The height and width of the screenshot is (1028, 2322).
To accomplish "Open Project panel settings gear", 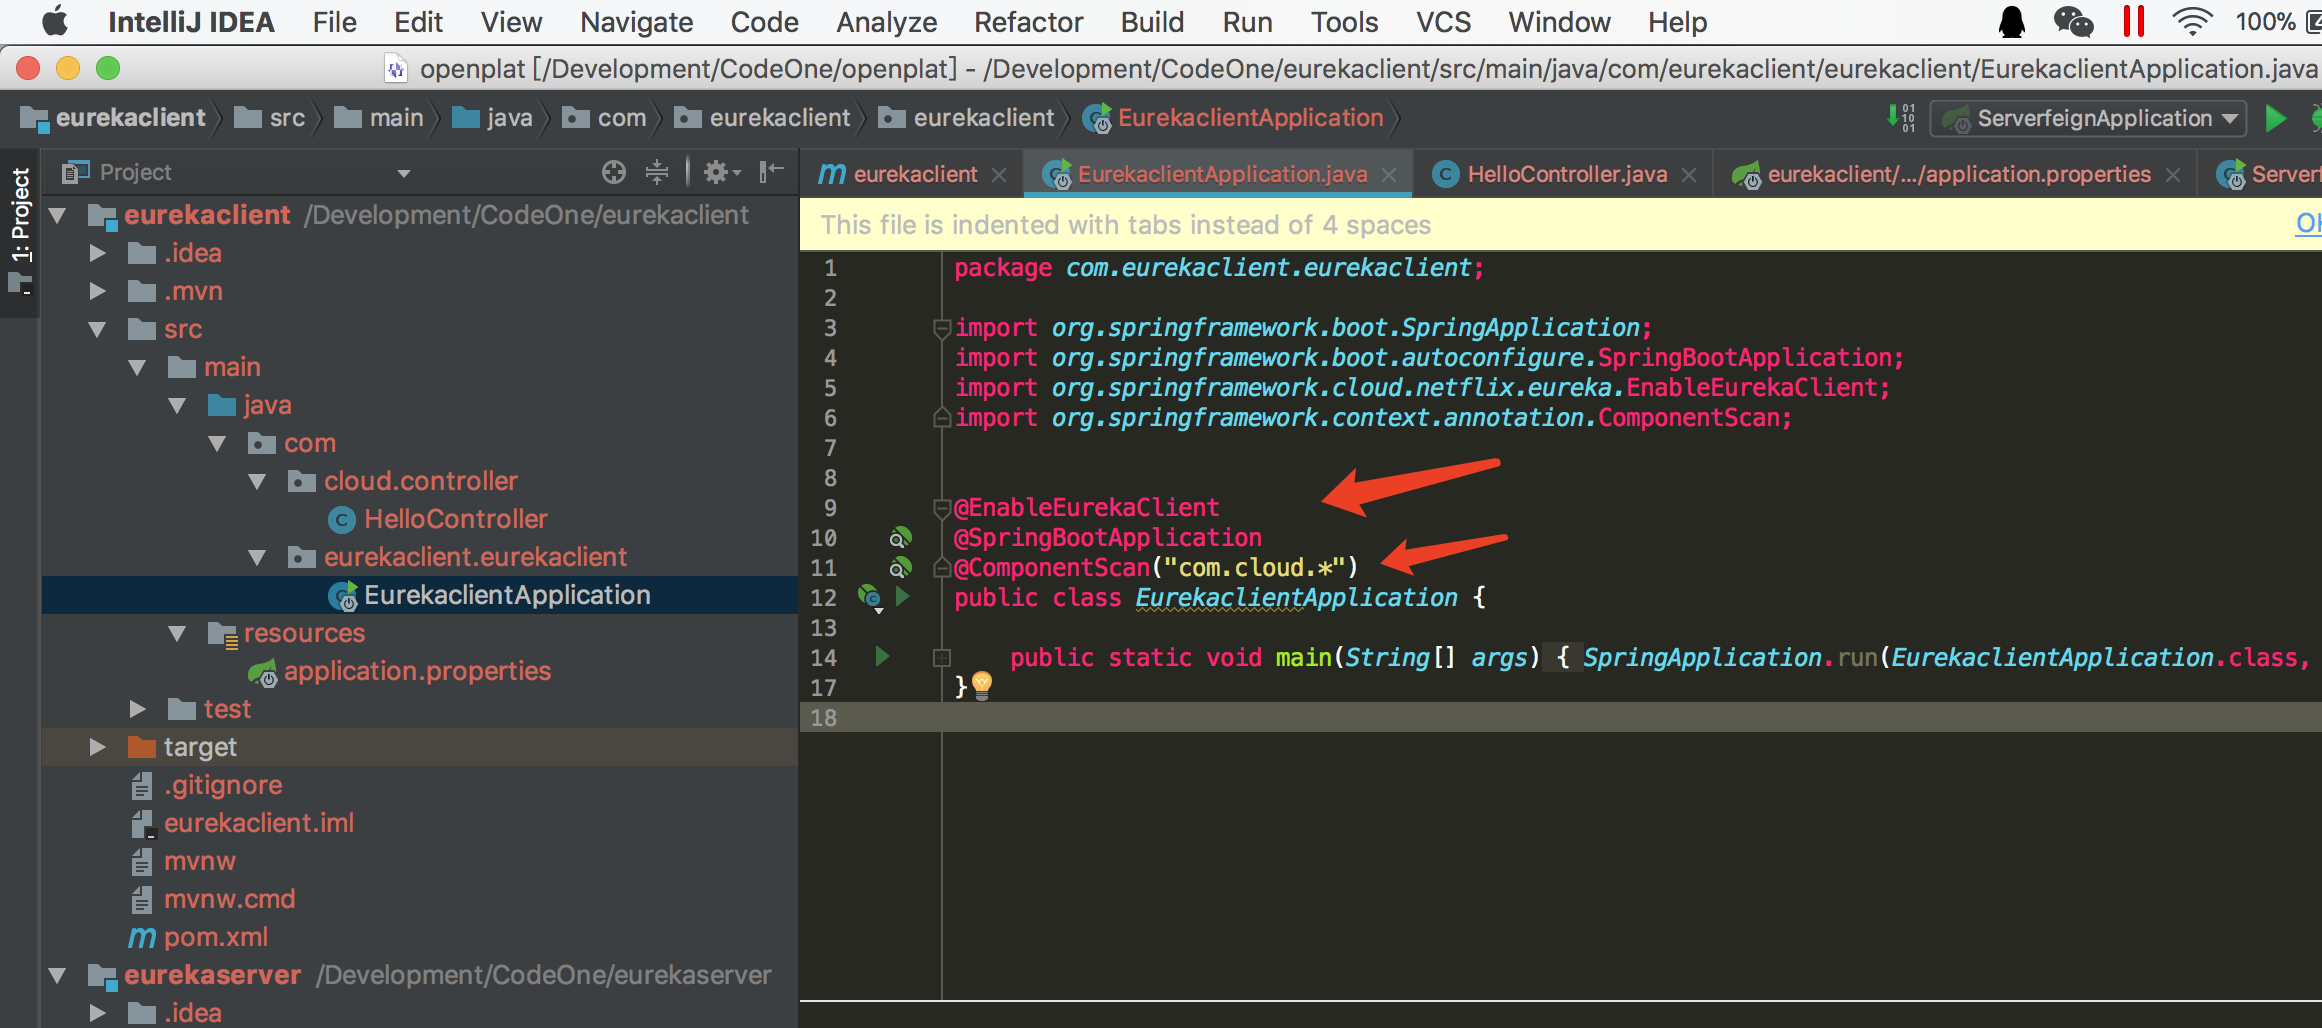I will 722,172.
